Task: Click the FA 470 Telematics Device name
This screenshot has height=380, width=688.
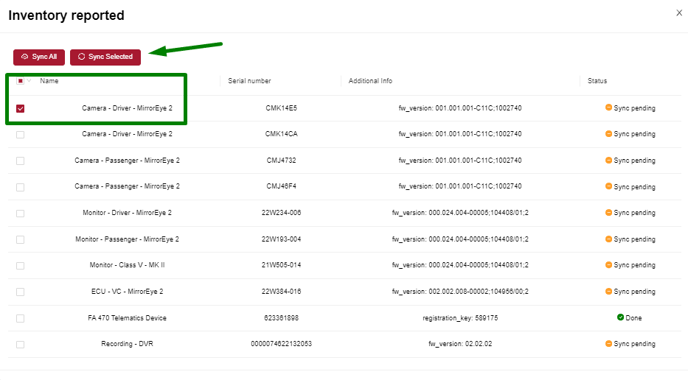Action: click(x=127, y=318)
